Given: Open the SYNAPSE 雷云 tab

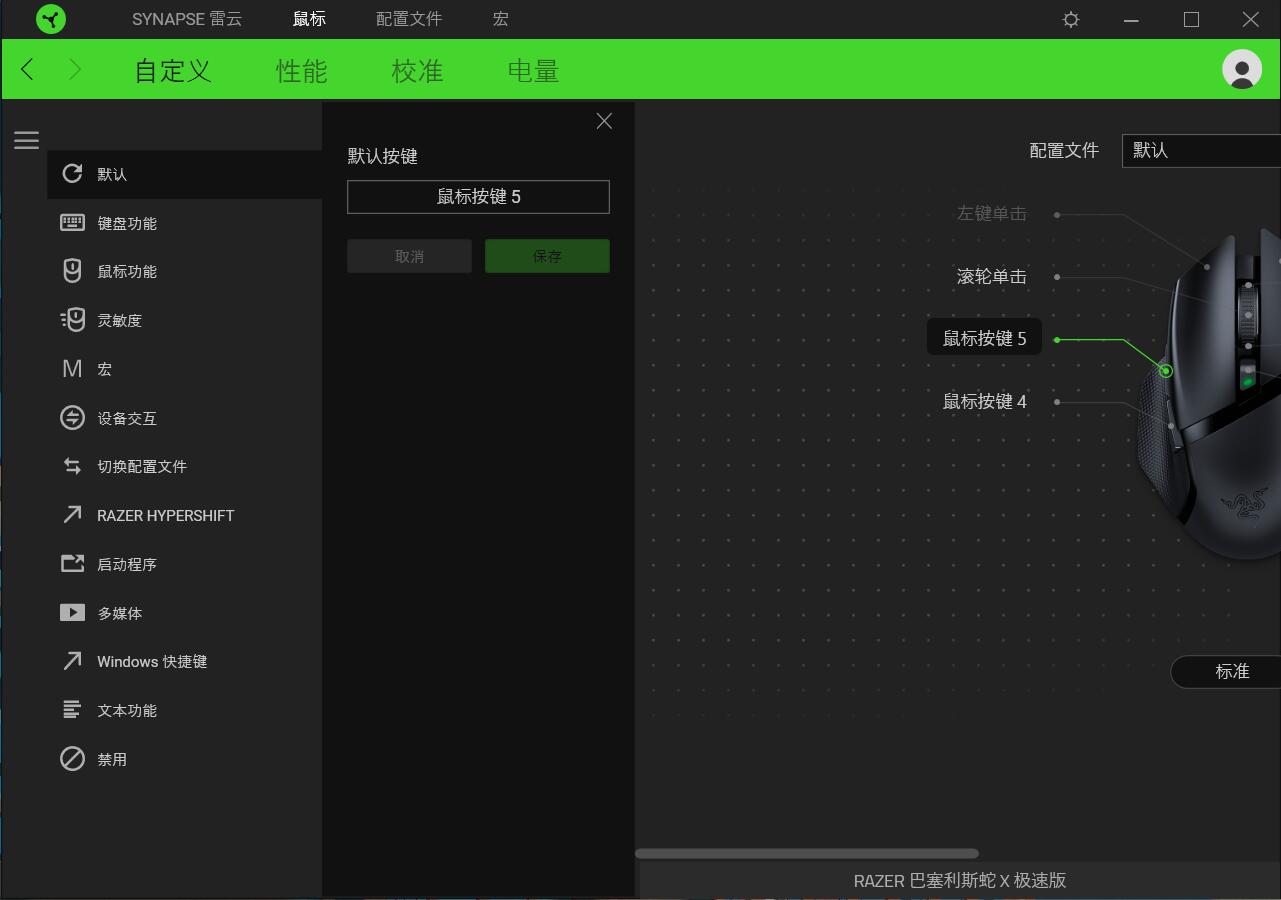Looking at the screenshot, I should tap(187, 19).
